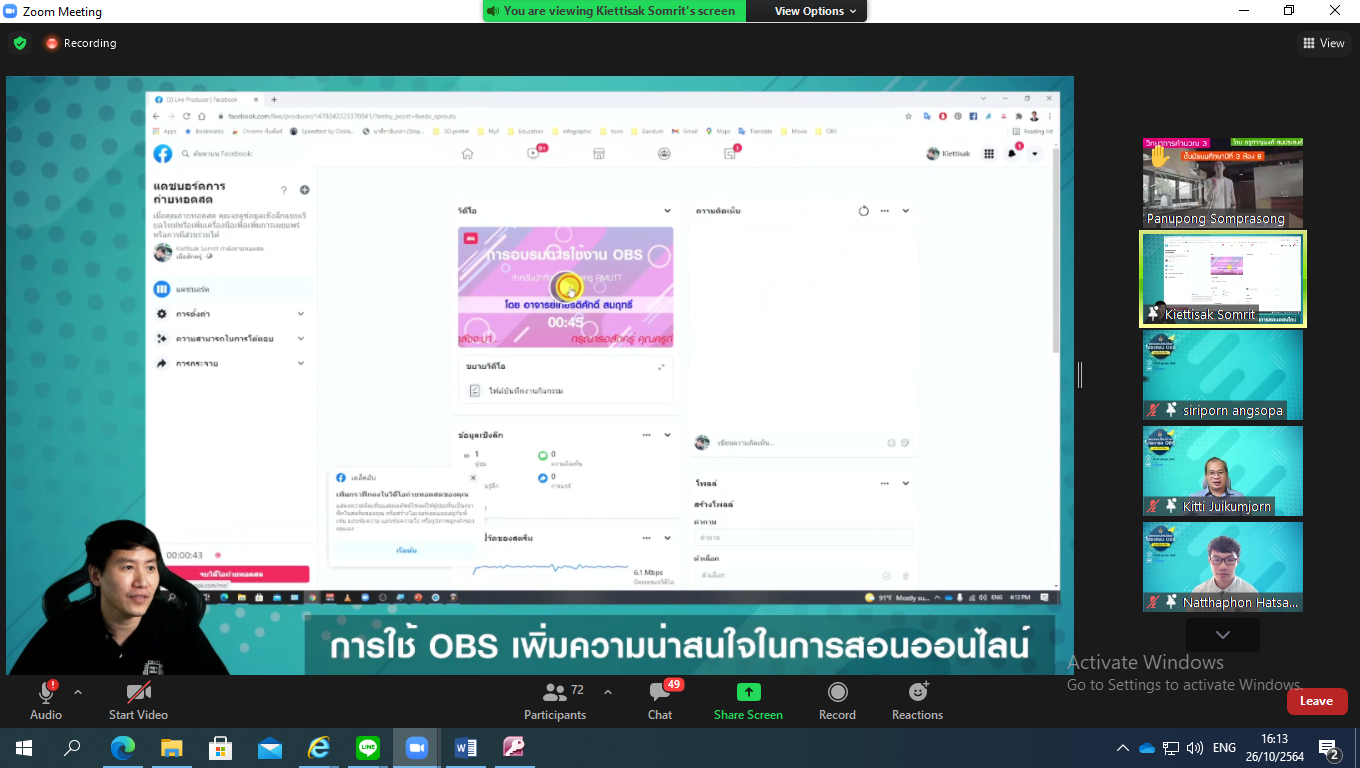Open the Mail app from the taskbar
1360x768 pixels.
[269, 747]
